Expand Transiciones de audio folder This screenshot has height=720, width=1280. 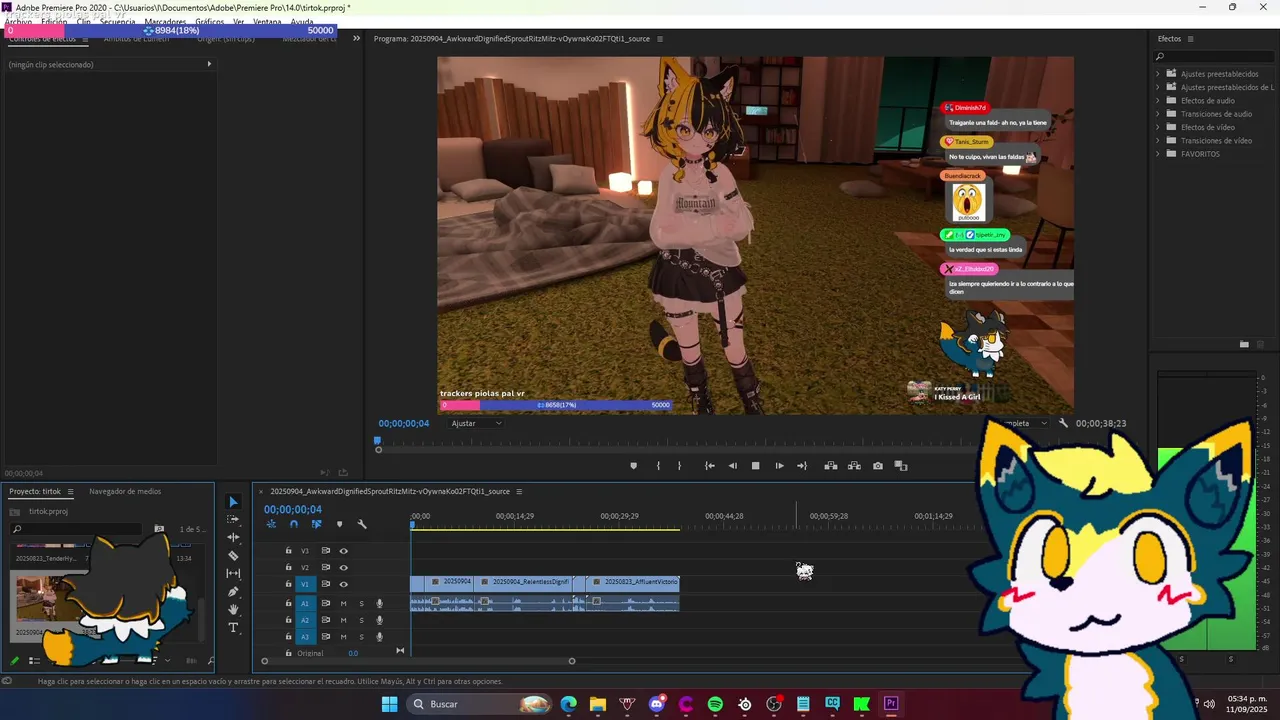1158,114
